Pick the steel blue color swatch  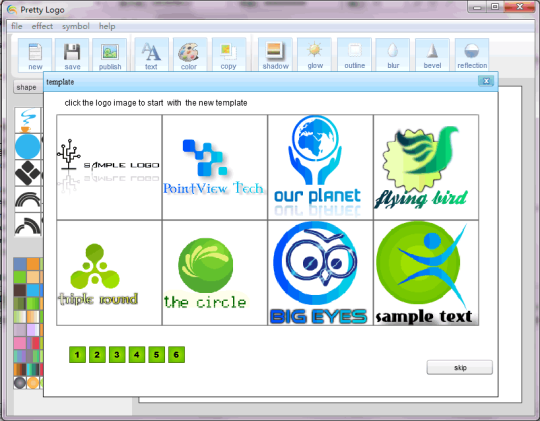[x=20, y=264]
